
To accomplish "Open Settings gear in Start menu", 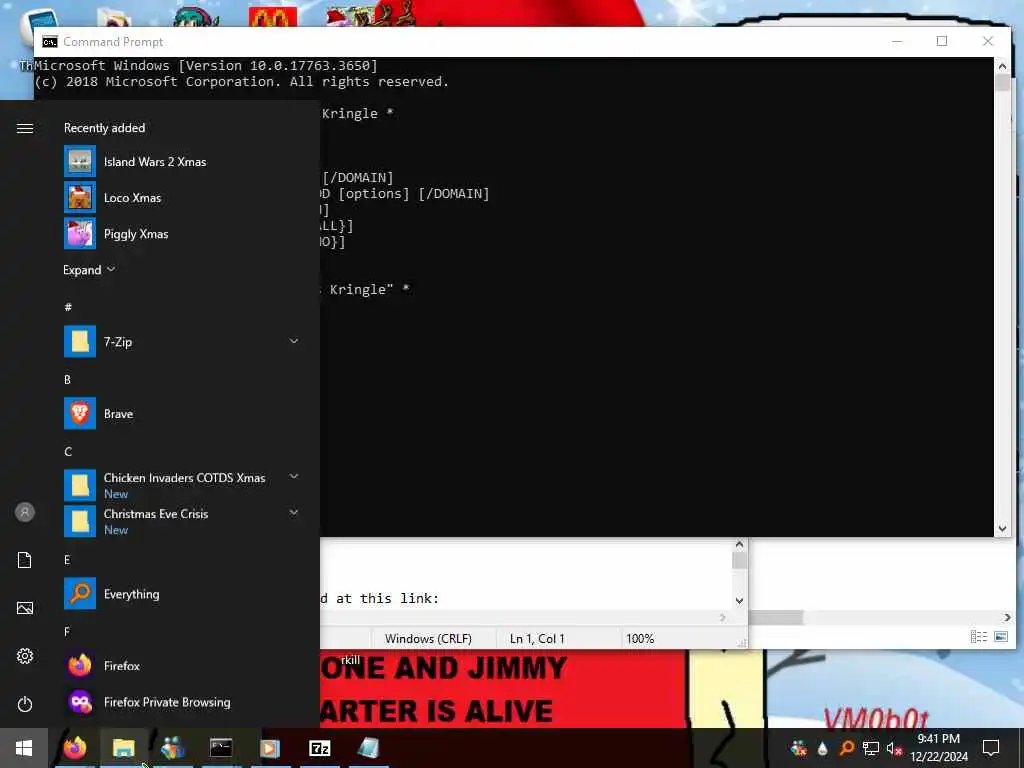I will (x=25, y=656).
